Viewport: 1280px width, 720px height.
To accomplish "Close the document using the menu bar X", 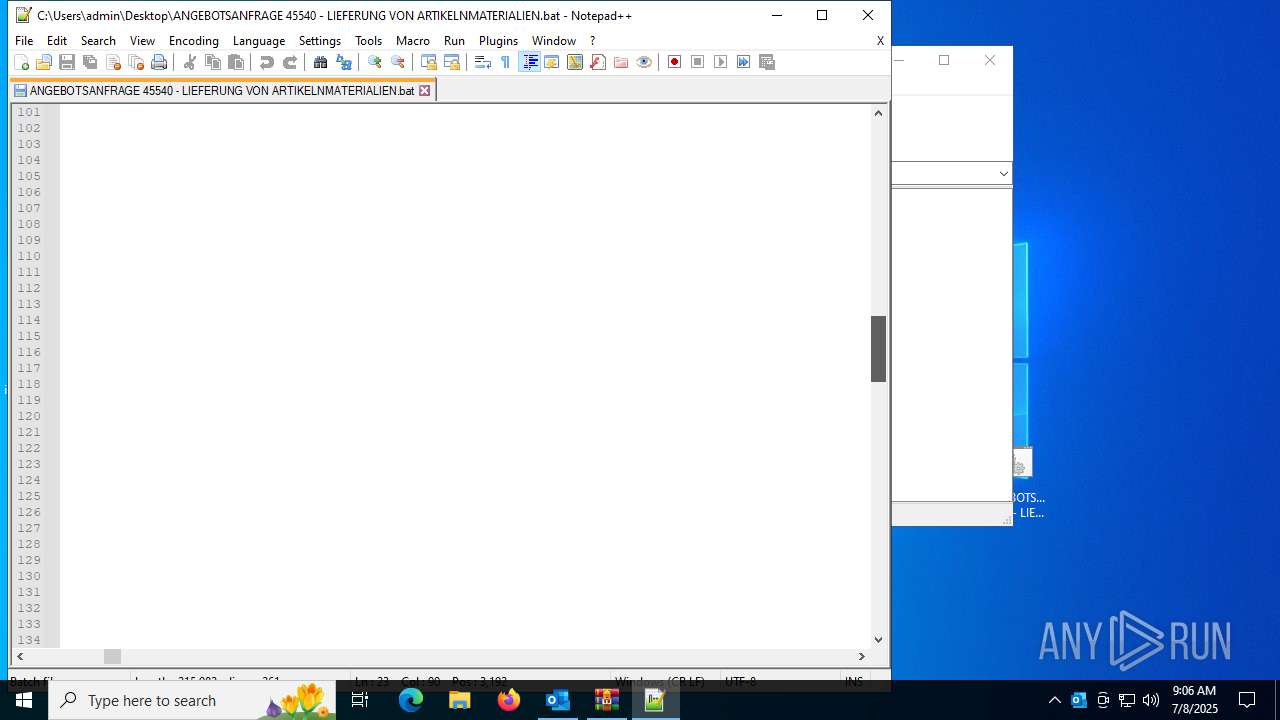I will coord(880,41).
